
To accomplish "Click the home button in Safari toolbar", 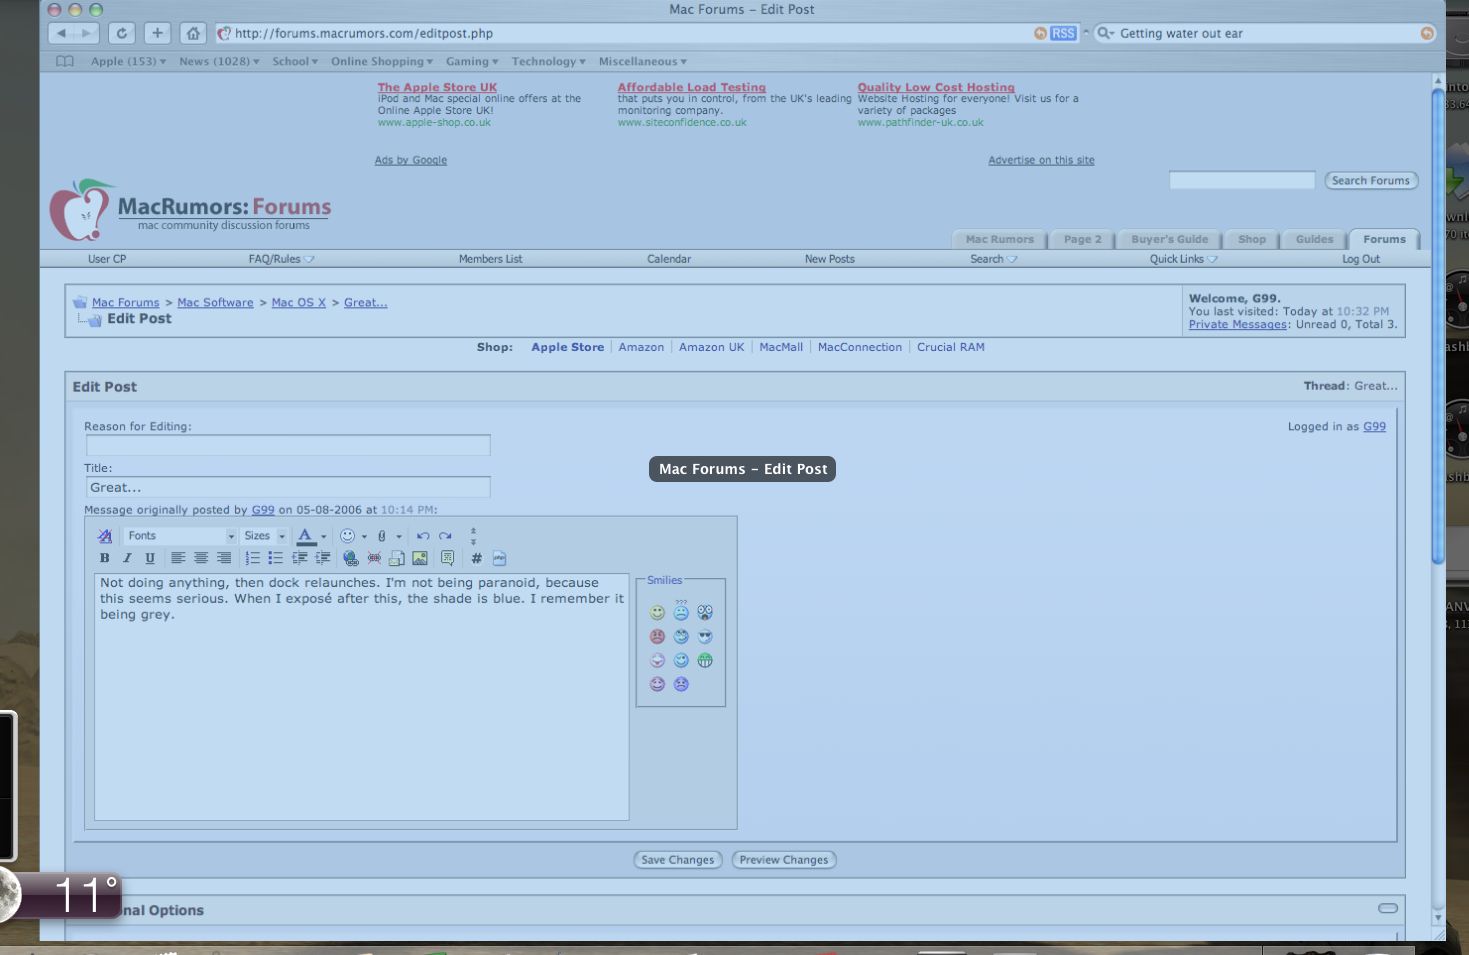I will coord(193,33).
